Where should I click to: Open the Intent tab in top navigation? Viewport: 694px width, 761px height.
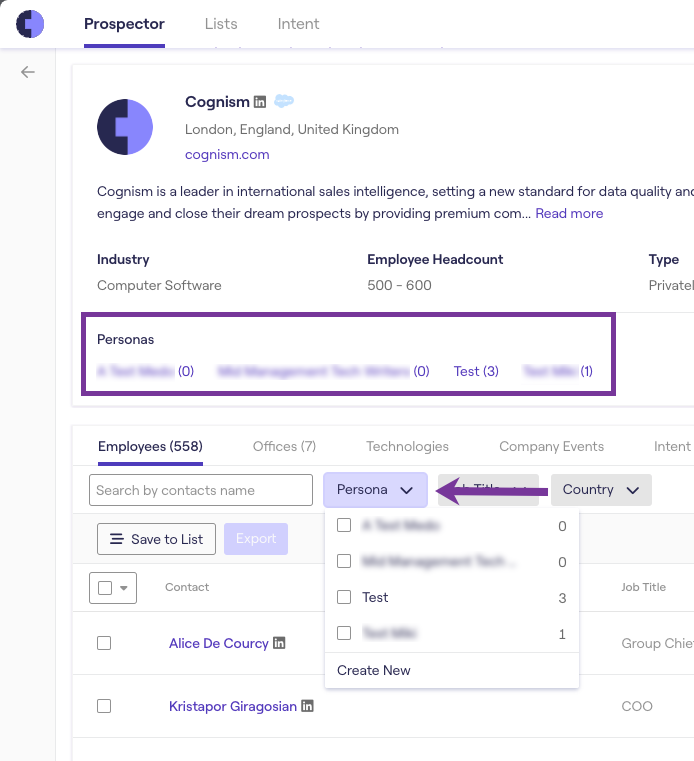coord(298,24)
